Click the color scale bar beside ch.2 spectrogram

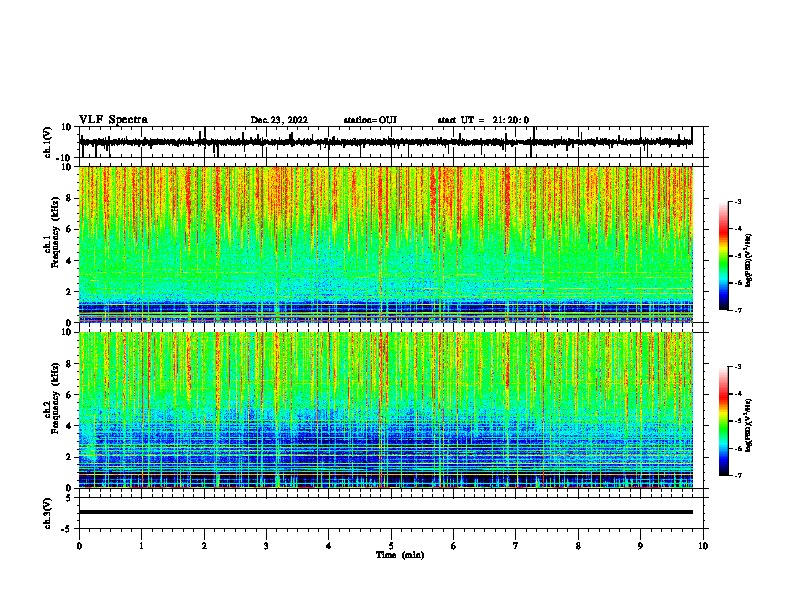click(724, 421)
